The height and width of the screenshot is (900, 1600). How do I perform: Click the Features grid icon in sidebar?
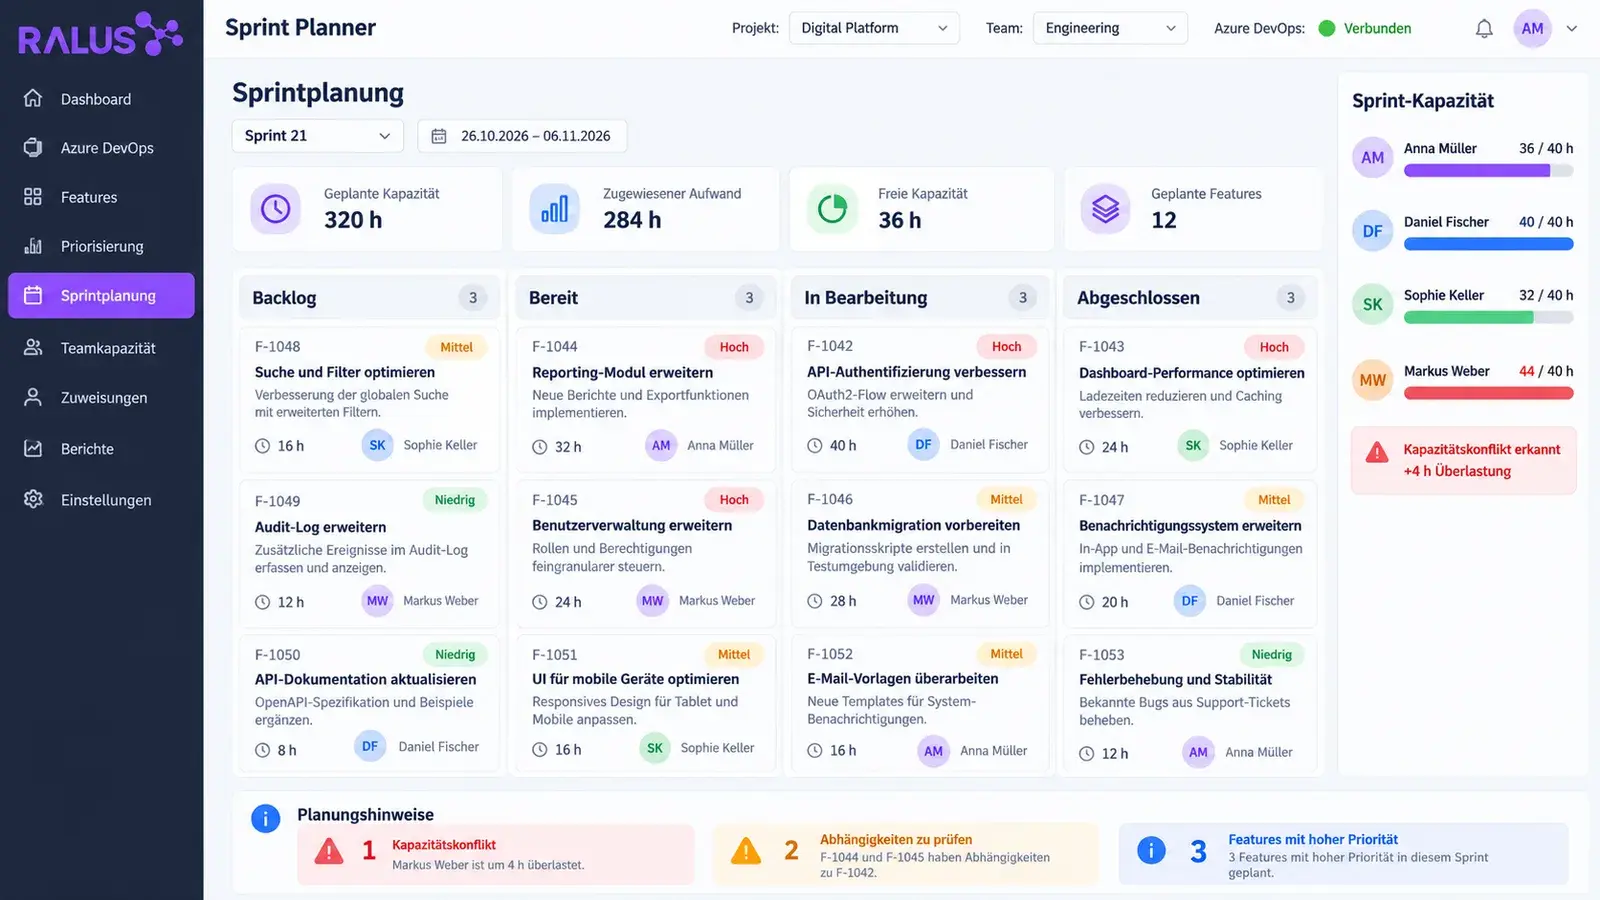tap(33, 196)
